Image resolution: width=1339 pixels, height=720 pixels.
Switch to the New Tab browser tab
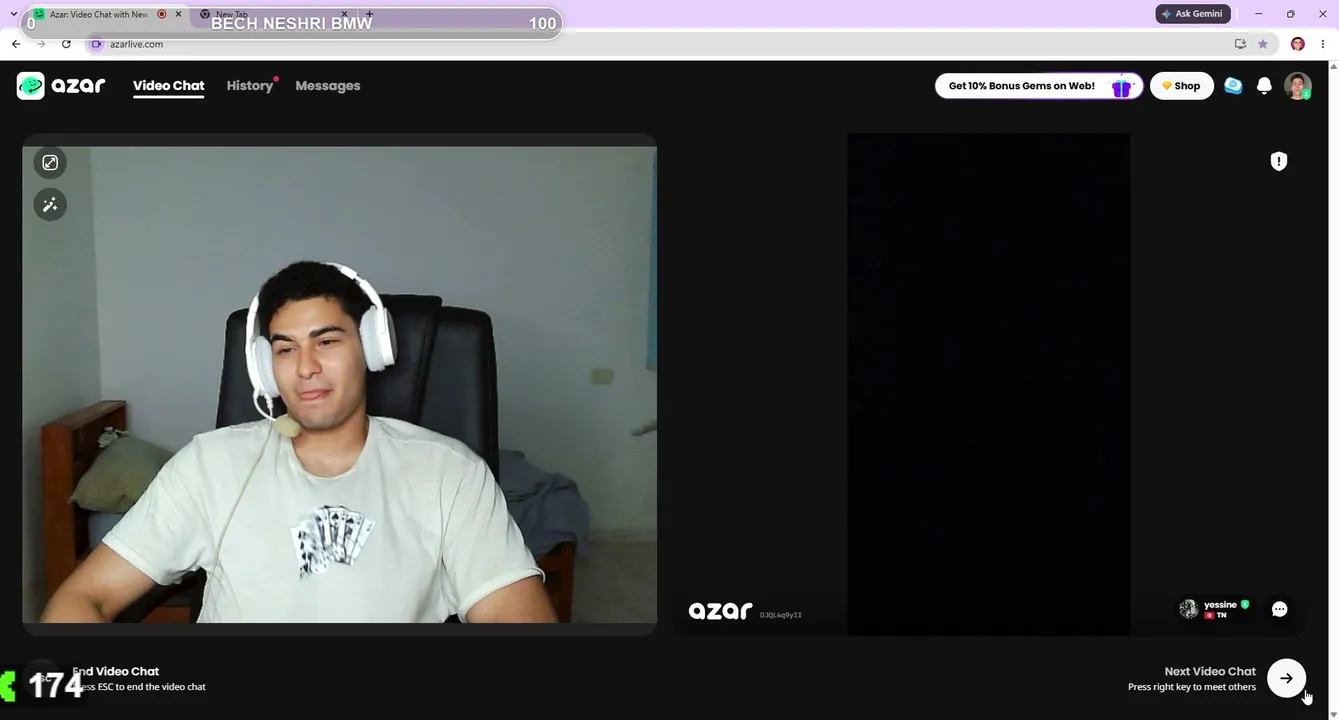270,14
